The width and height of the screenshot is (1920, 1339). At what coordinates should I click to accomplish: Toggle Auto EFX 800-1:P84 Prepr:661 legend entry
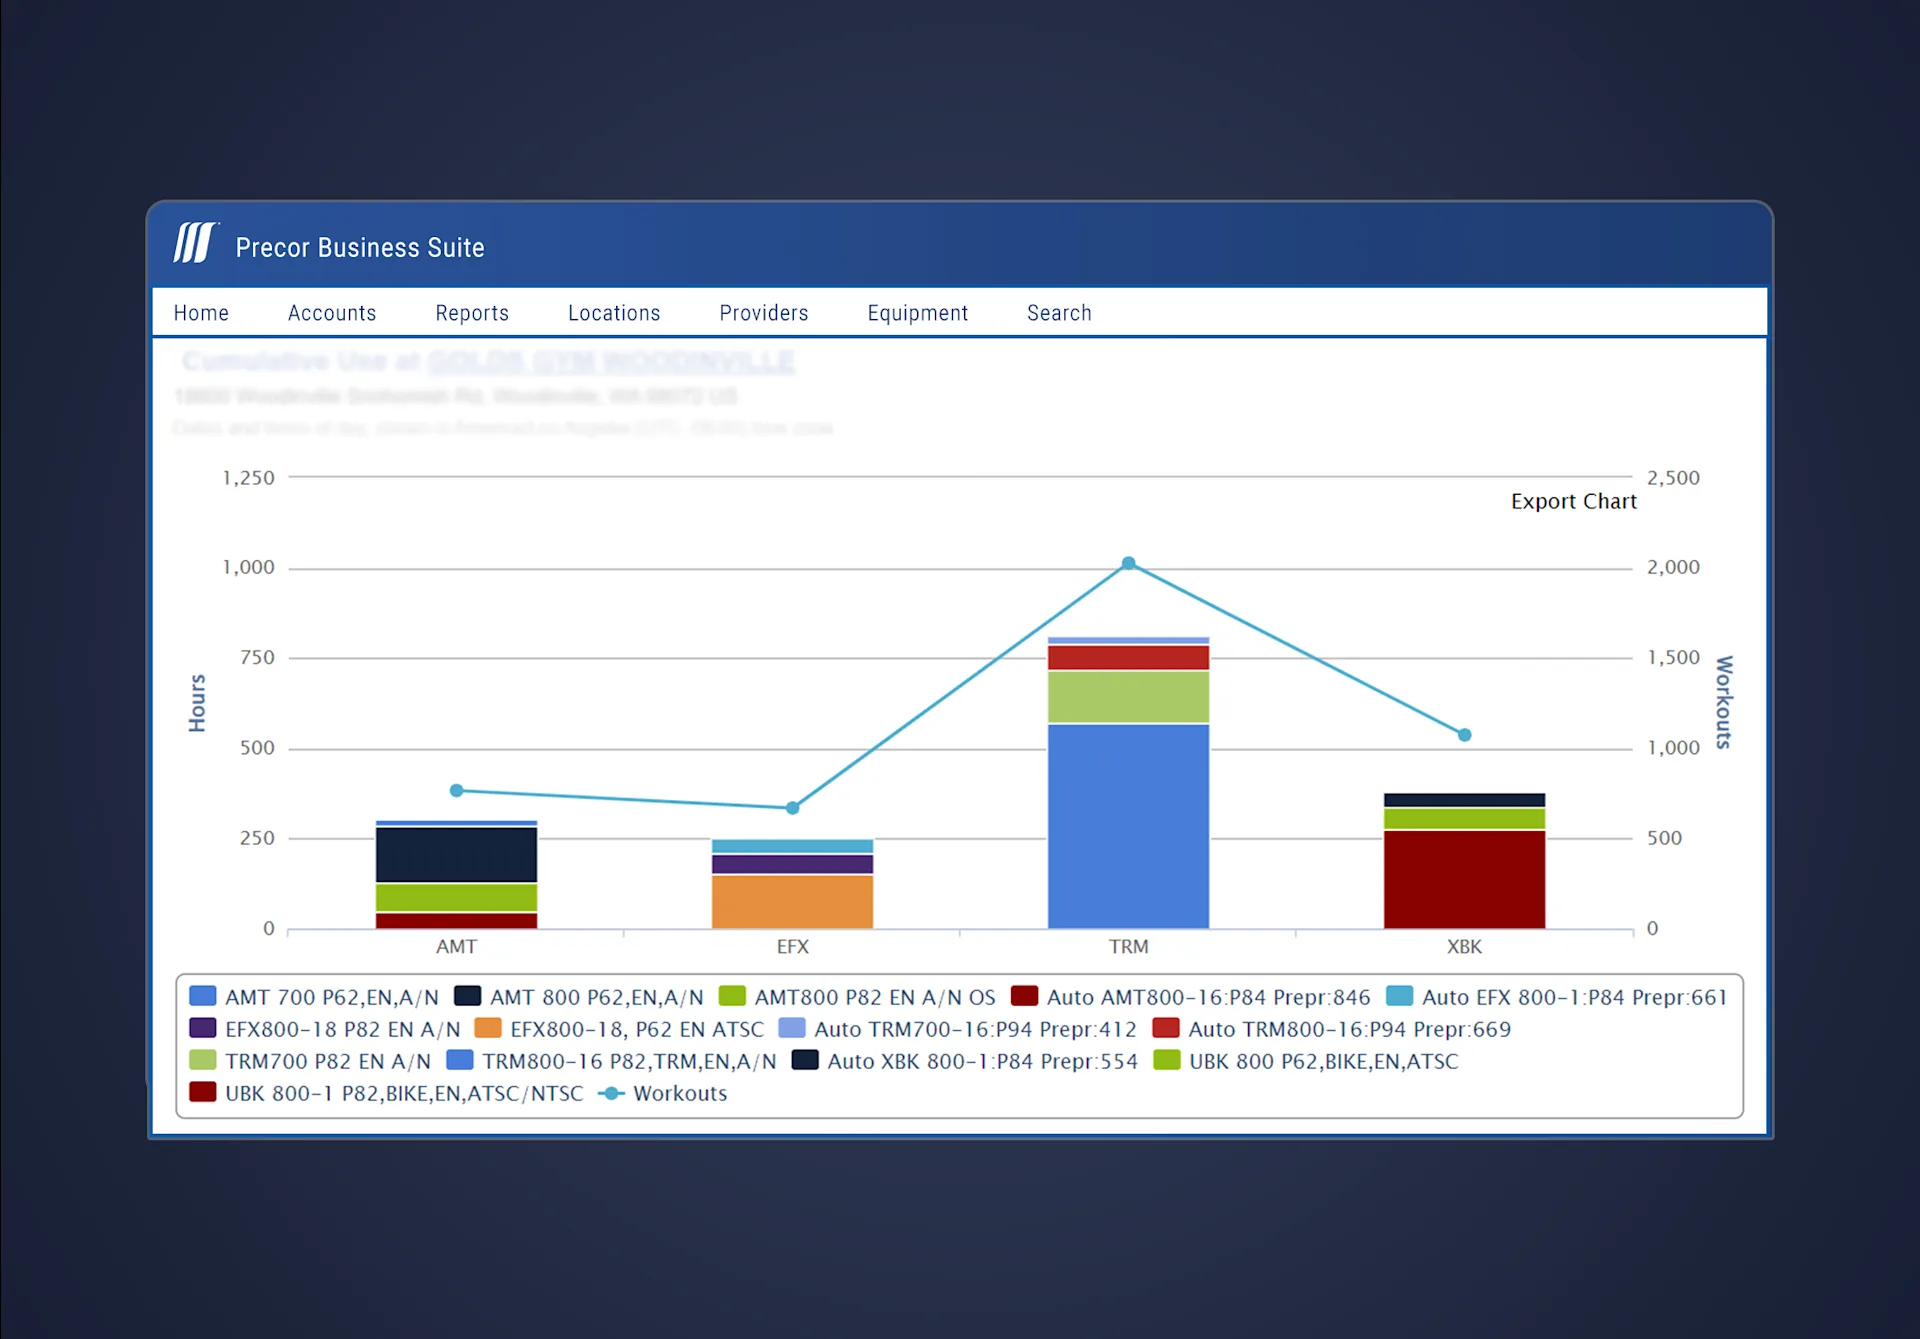[x=1556, y=997]
